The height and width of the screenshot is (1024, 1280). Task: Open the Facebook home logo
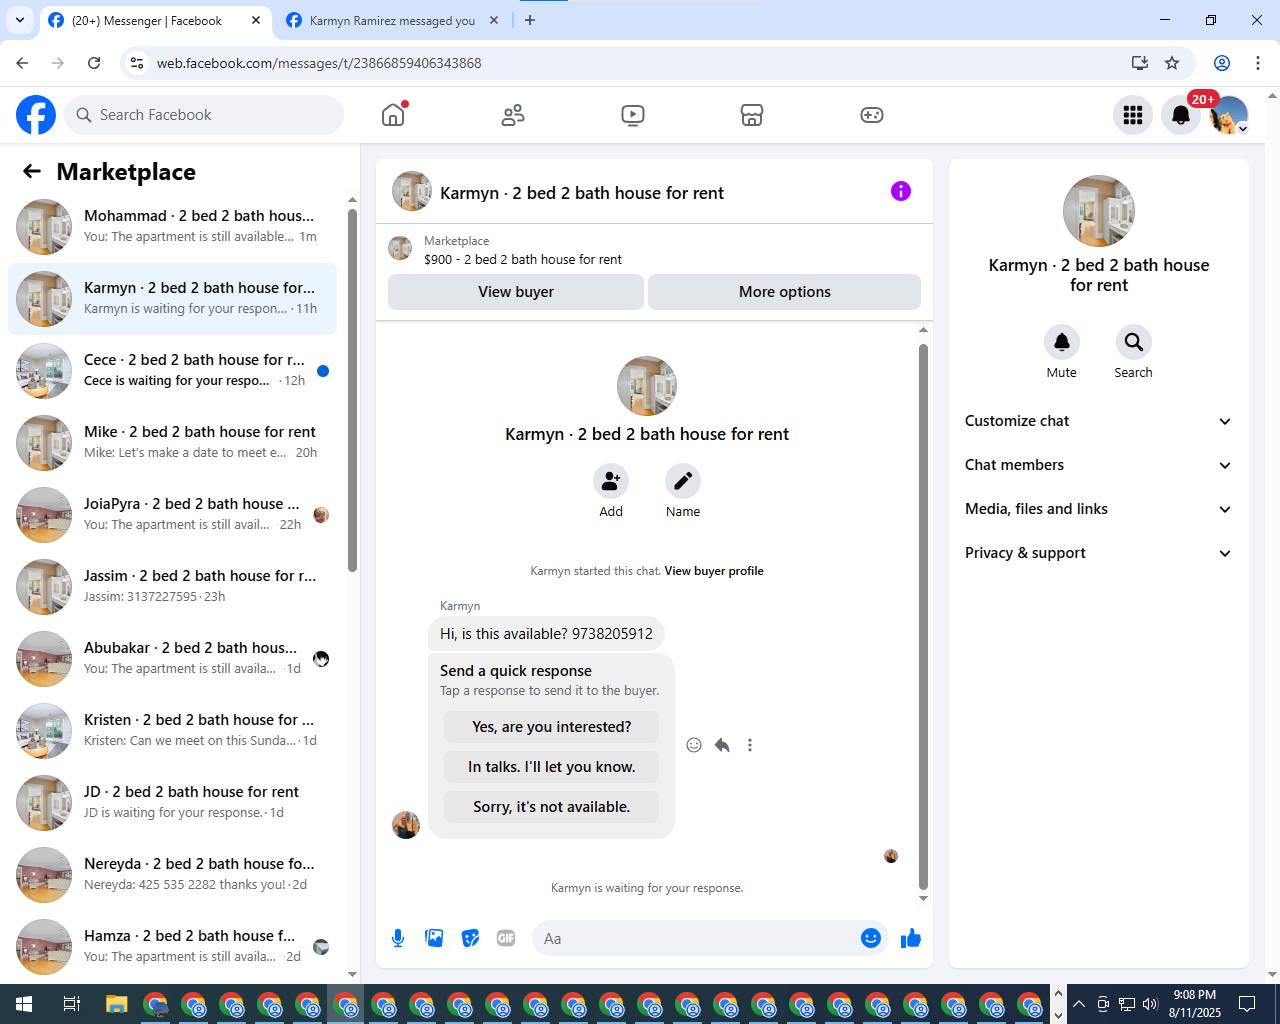[36, 115]
